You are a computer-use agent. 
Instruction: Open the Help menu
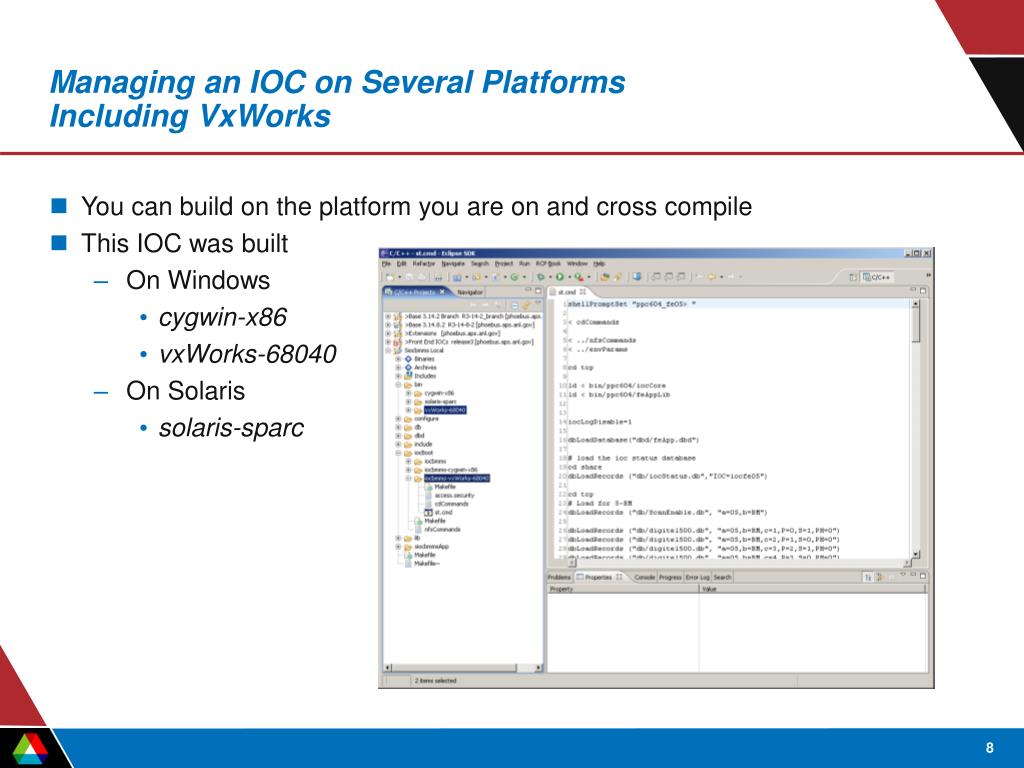pos(599,264)
